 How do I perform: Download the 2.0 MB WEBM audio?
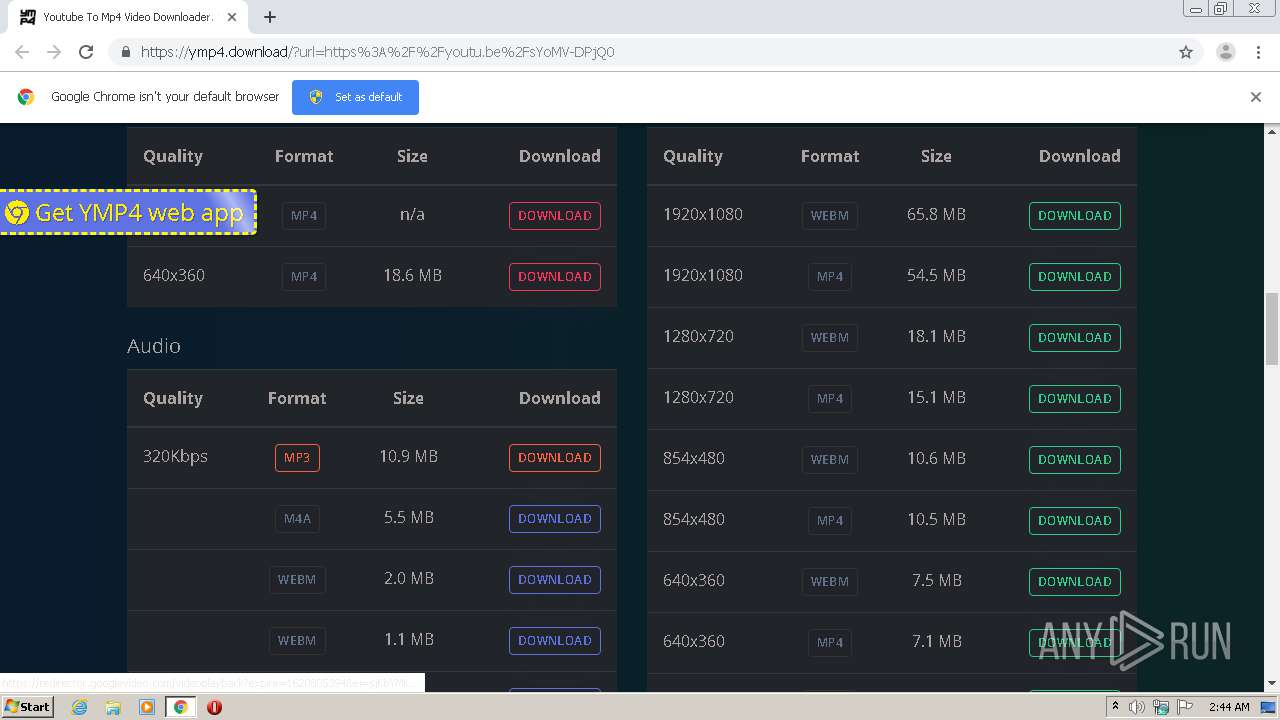pyautogui.click(x=555, y=580)
